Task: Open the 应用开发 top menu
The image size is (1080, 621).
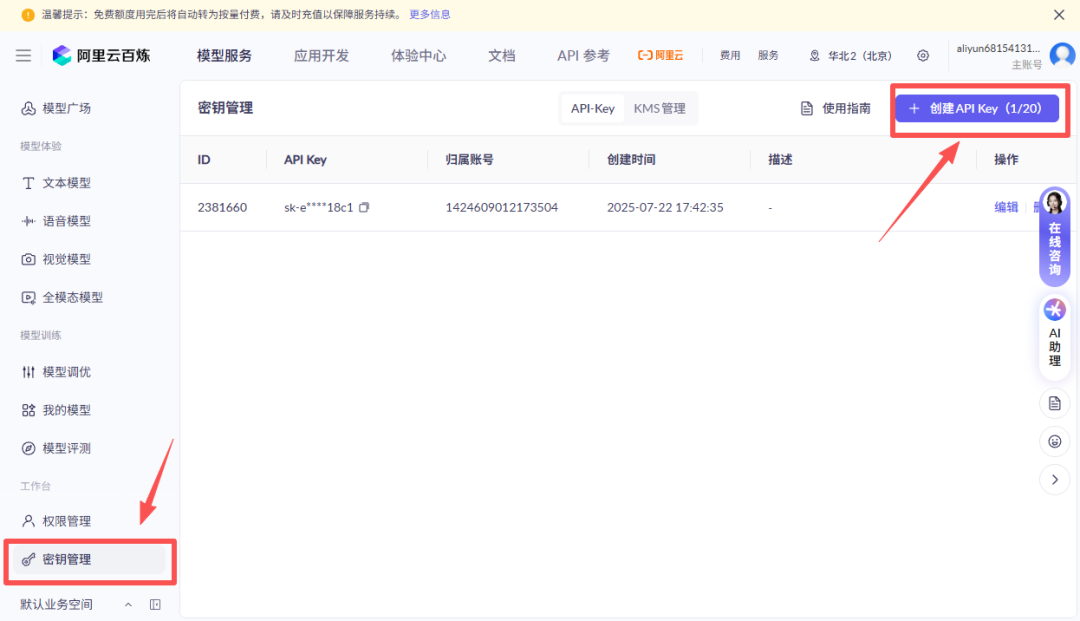Action: tap(321, 56)
